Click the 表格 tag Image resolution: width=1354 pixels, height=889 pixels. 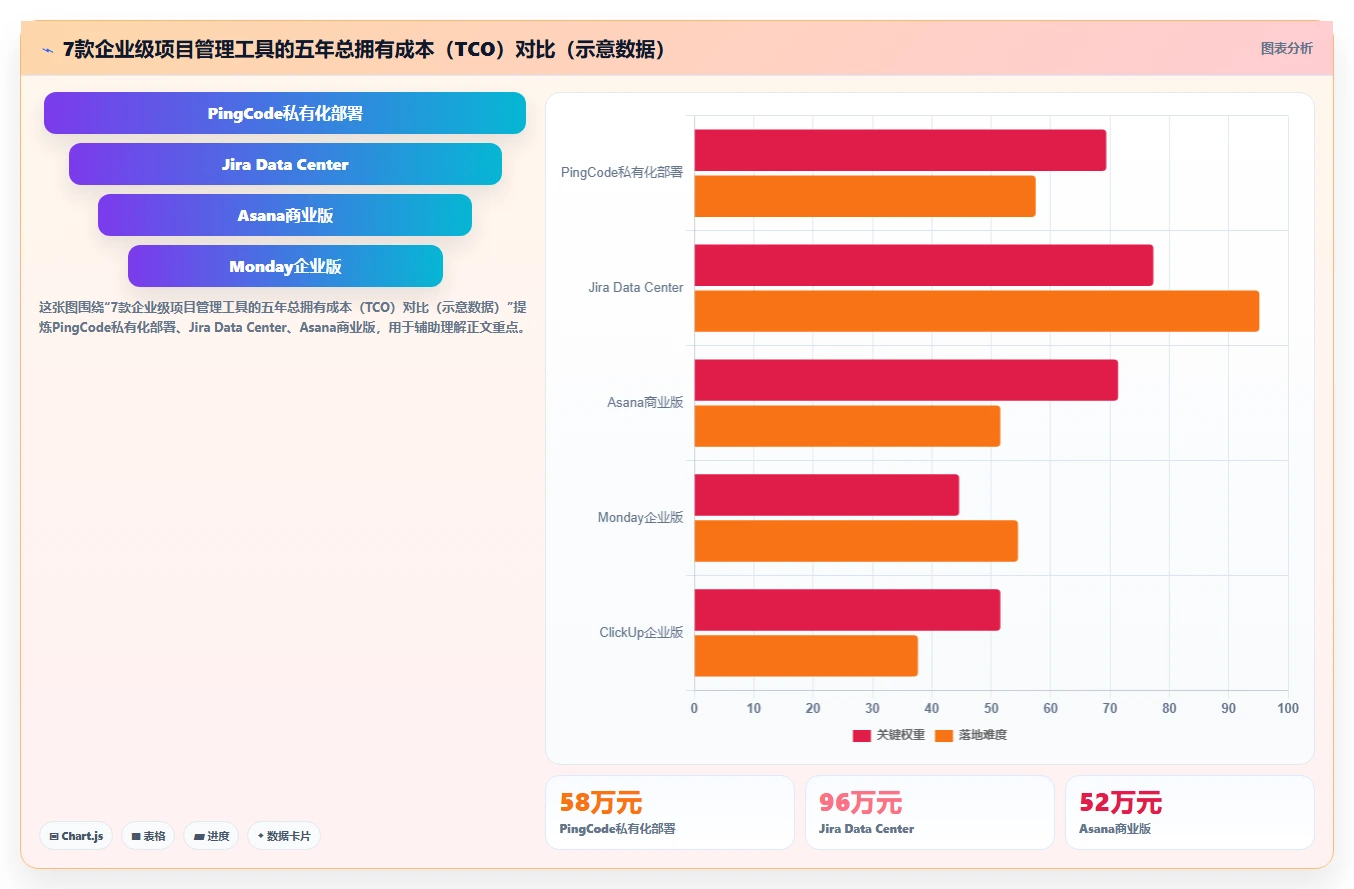[x=148, y=836]
